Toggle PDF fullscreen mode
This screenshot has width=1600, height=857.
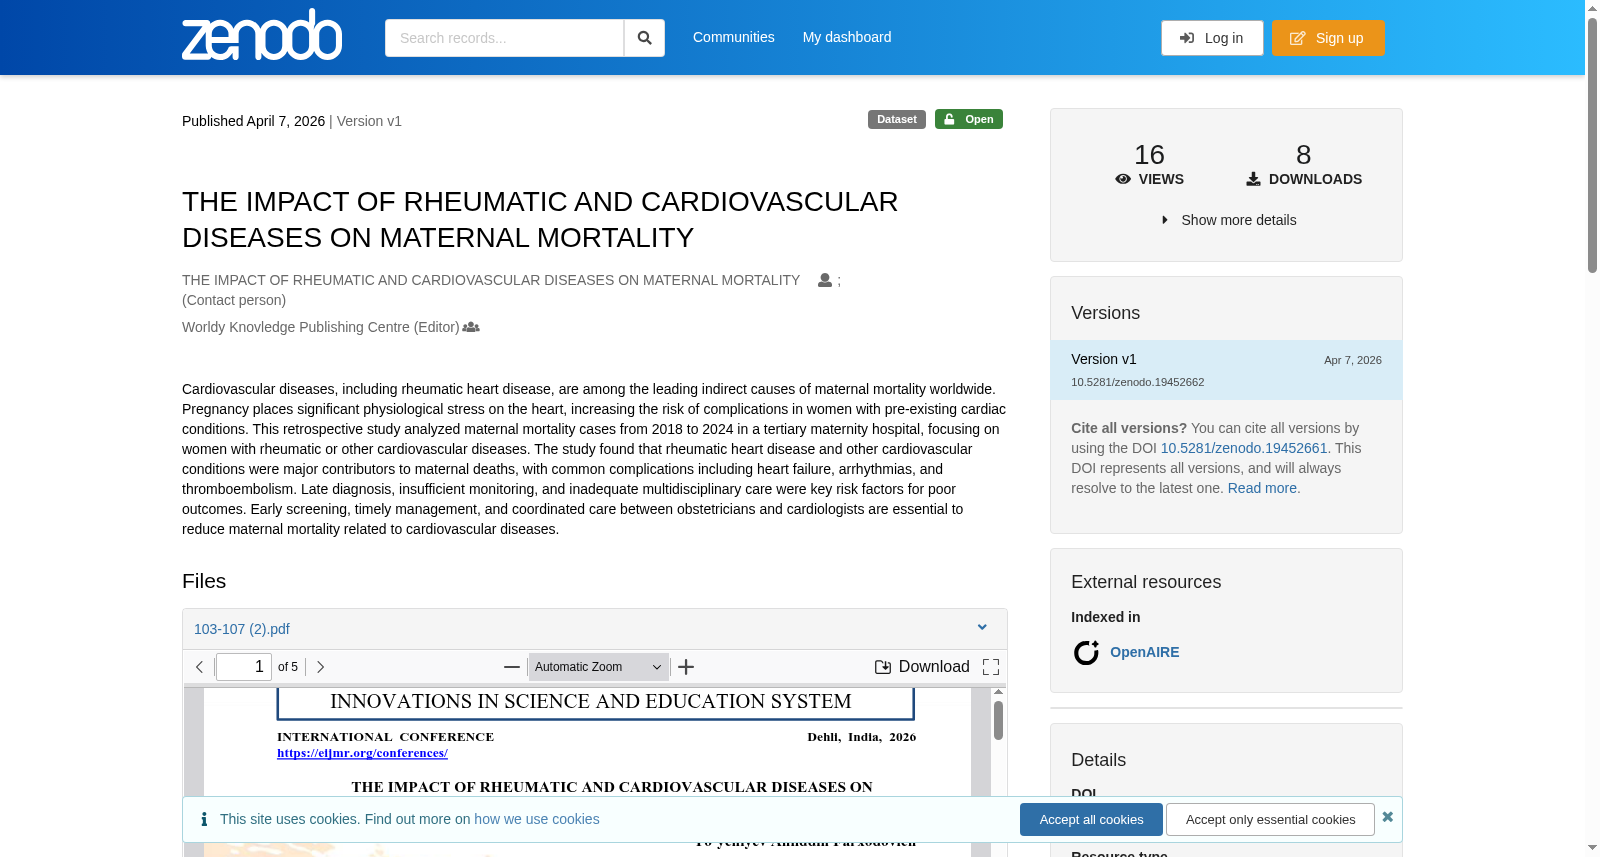(991, 667)
